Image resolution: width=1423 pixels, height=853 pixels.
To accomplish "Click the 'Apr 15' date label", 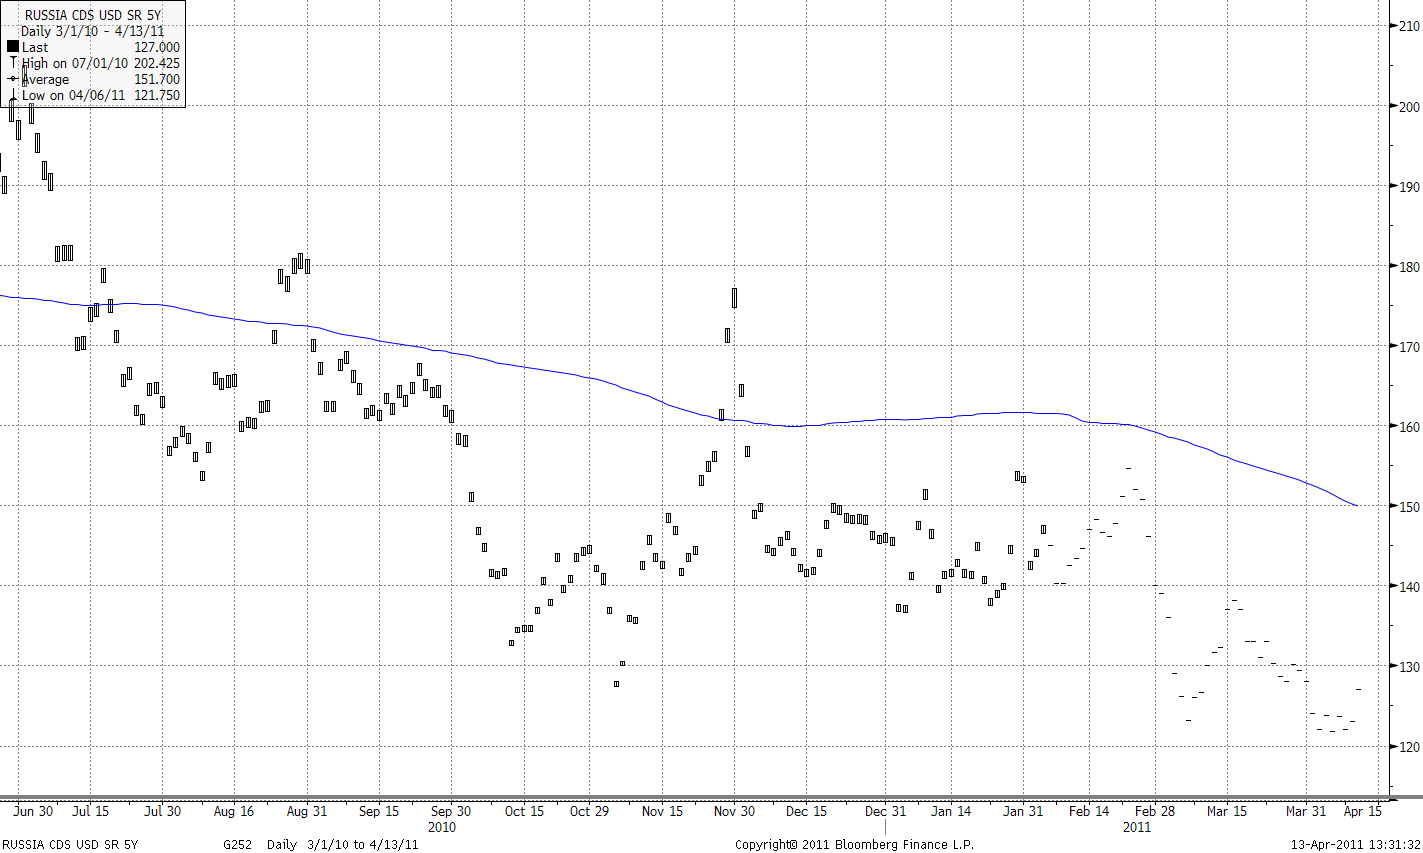I will pos(1363,811).
